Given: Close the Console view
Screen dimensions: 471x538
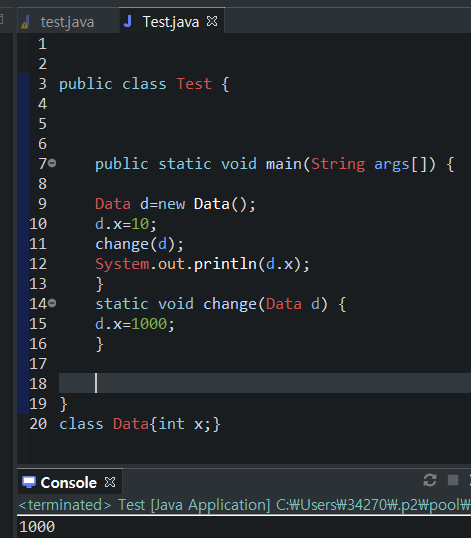Looking at the screenshot, I should click(110, 482).
